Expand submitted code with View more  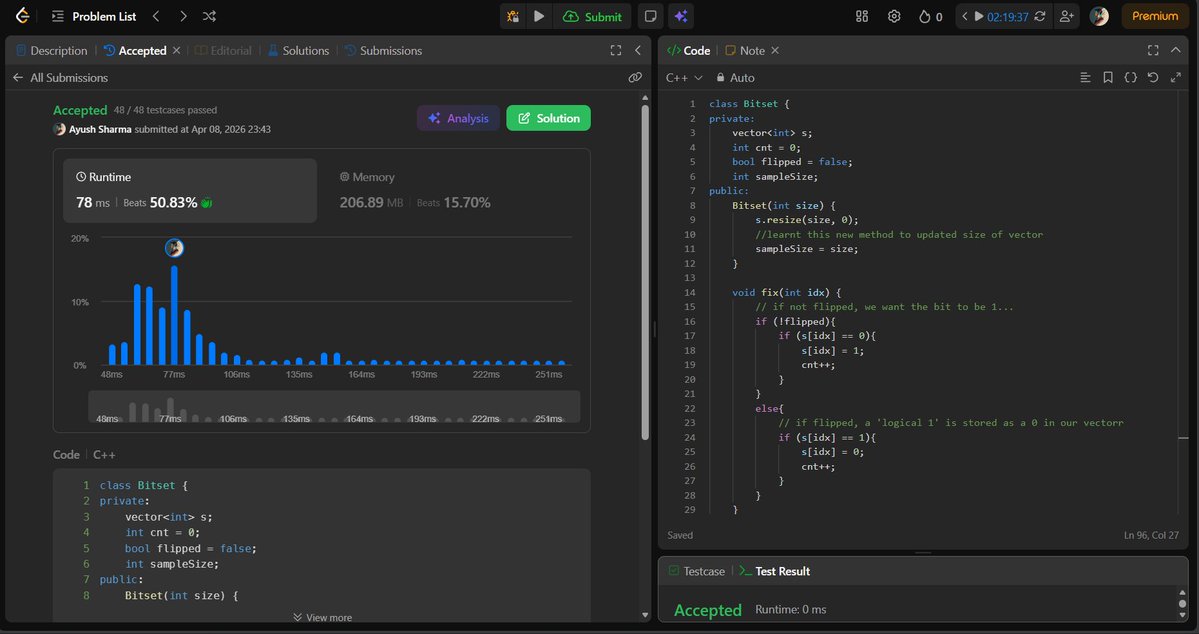click(x=322, y=617)
